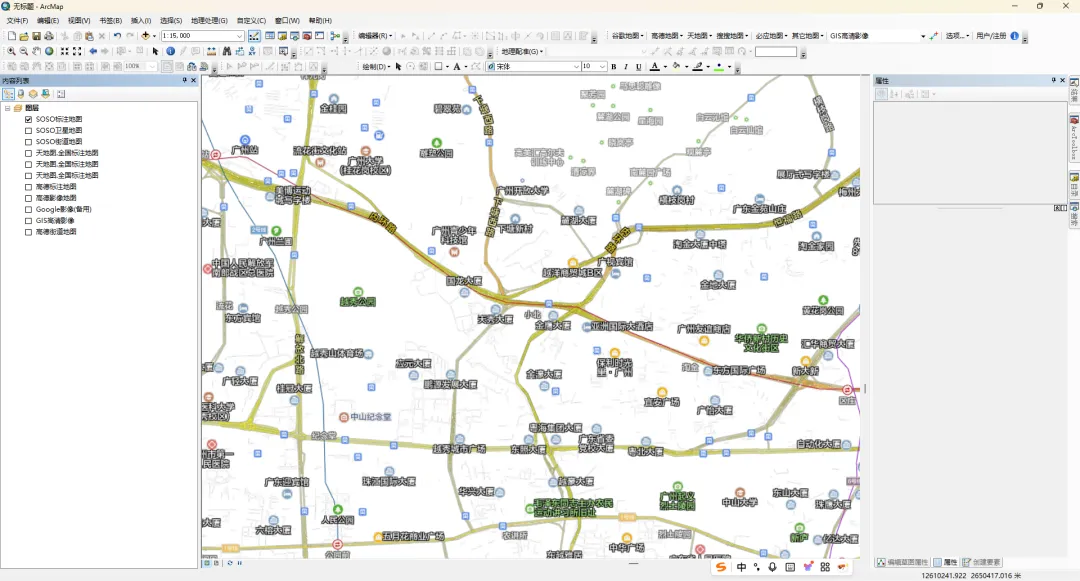The width and height of the screenshot is (1080, 581).
Task: Open the font size 10 dropdown
Action: coord(602,67)
